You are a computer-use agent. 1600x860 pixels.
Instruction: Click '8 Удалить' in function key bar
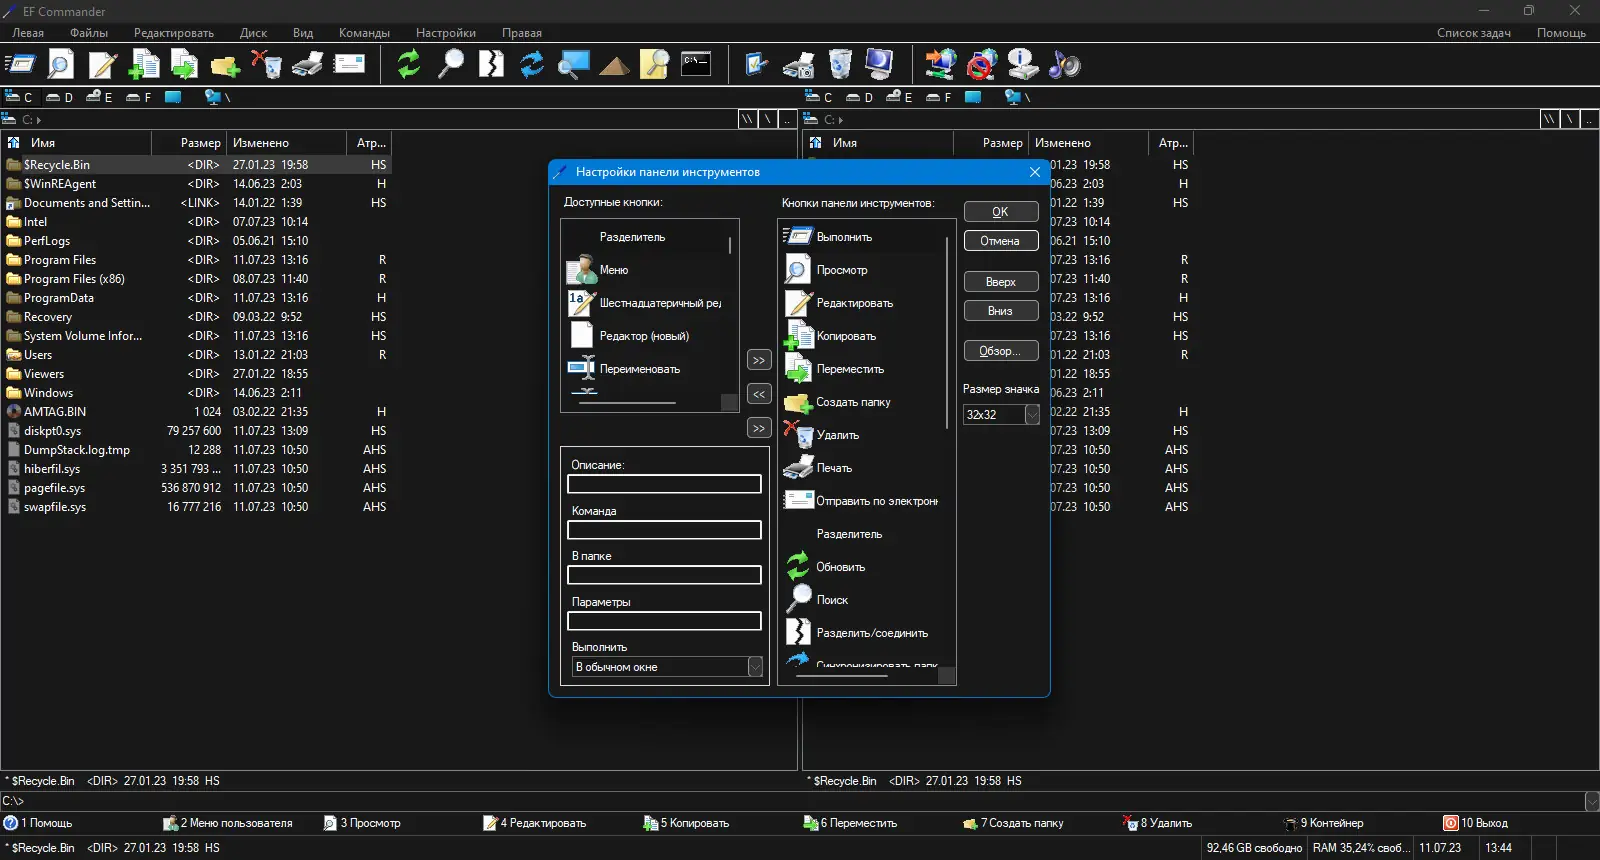pyautogui.click(x=1165, y=823)
